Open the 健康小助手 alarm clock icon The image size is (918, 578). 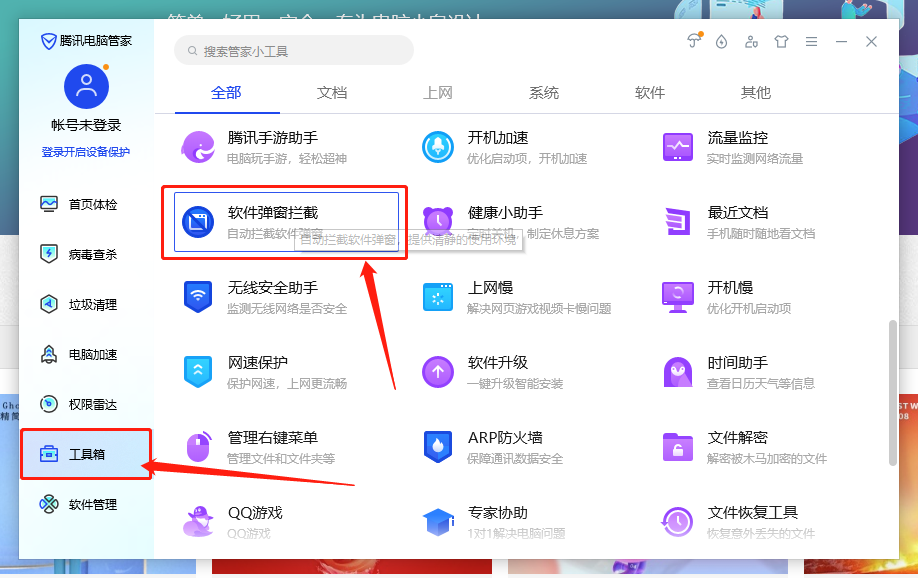point(438,221)
